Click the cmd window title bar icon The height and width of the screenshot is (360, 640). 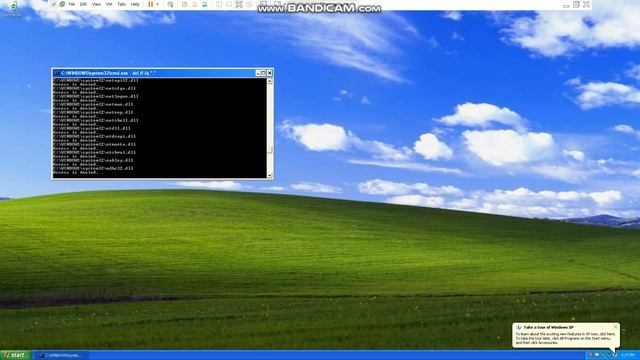[57, 73]
